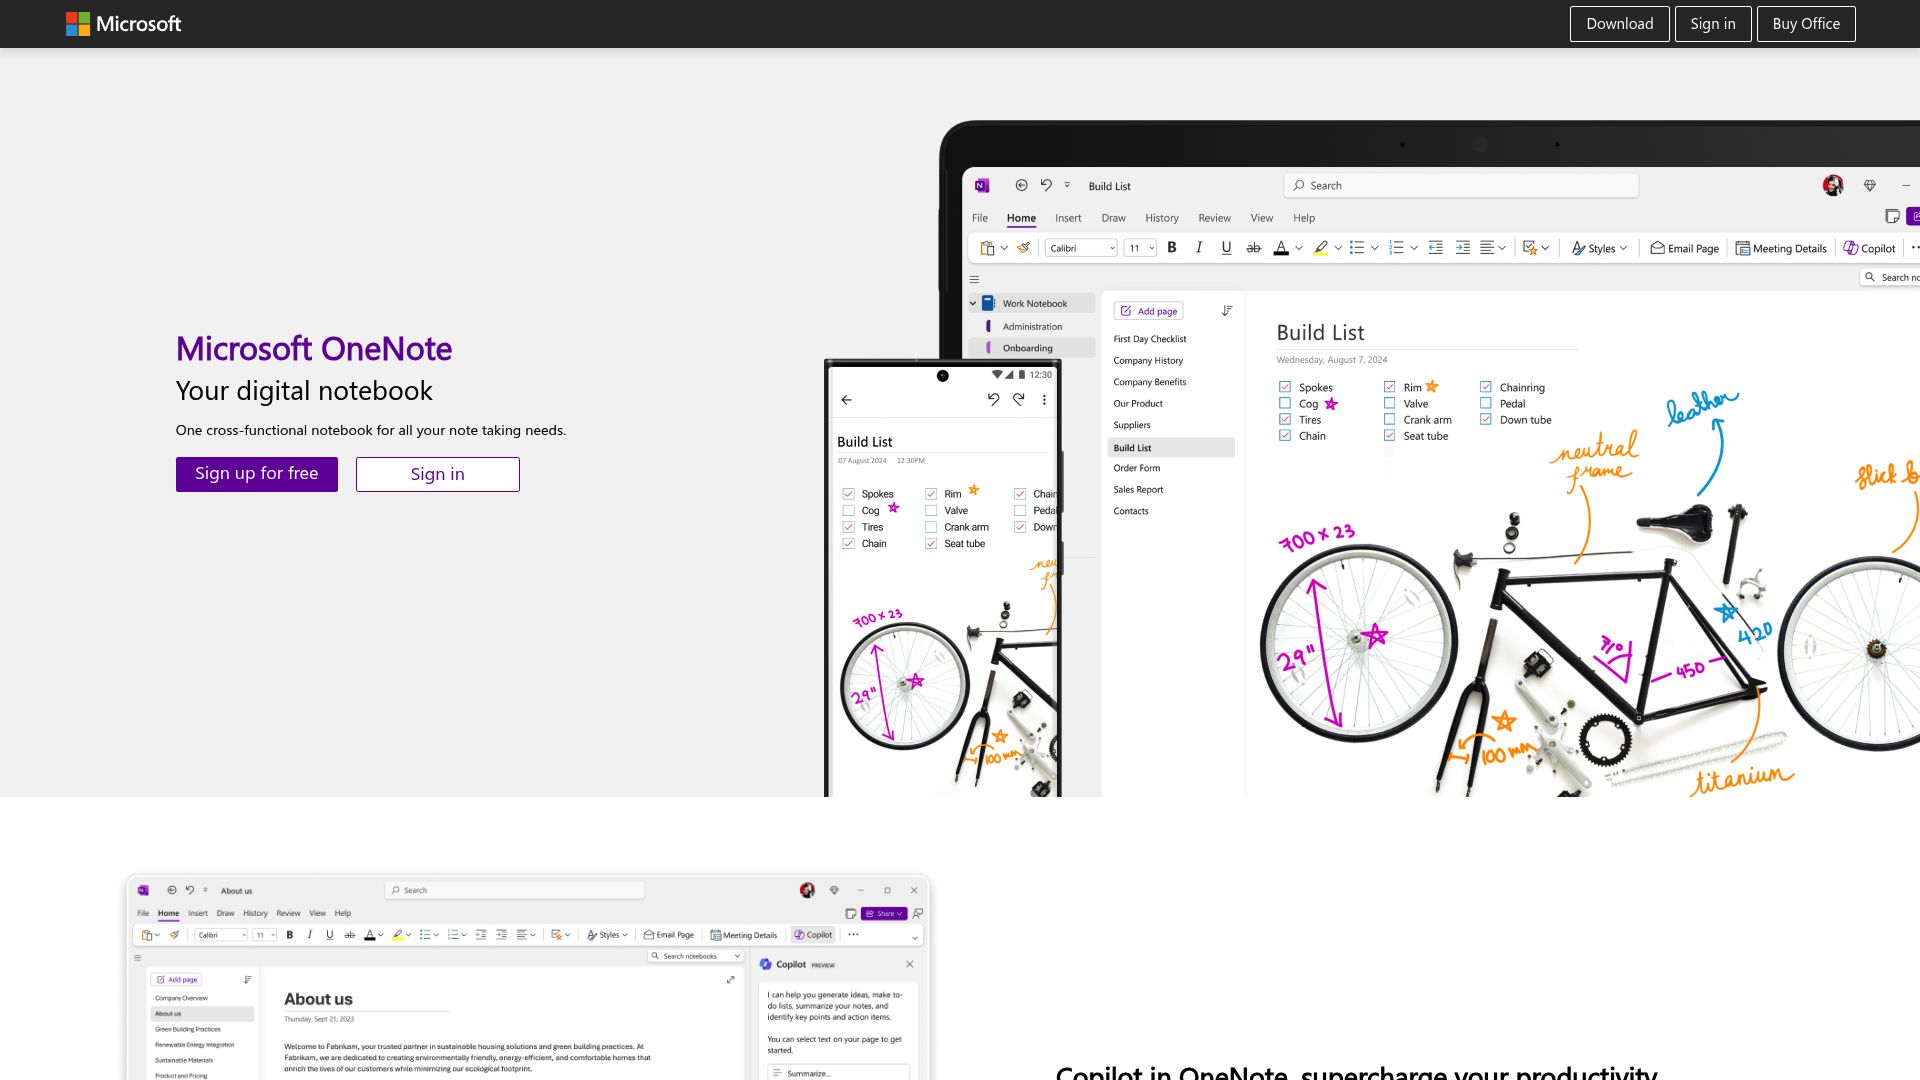Open Copilot from the ribbon
The image size is (1920, 1080).
[x=1868, y=248]
